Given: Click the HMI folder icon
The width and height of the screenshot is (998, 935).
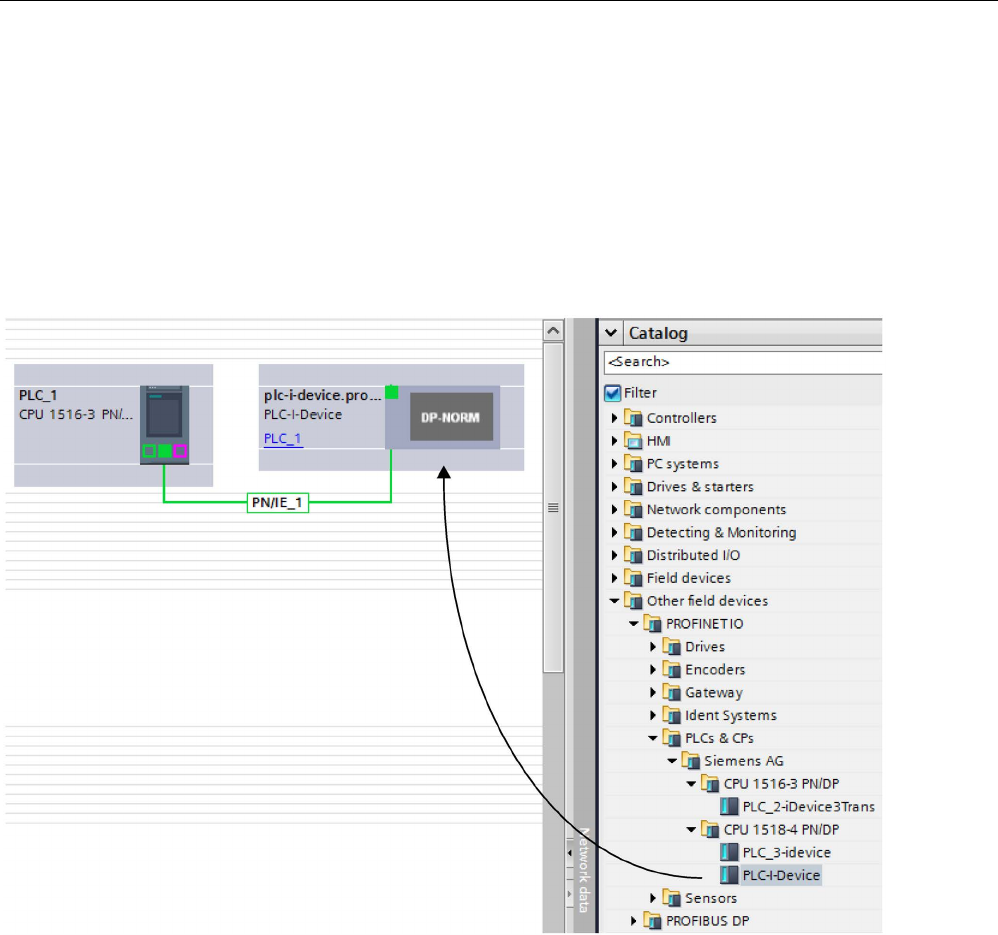Looking at the screenshot, I should (633, 441).
